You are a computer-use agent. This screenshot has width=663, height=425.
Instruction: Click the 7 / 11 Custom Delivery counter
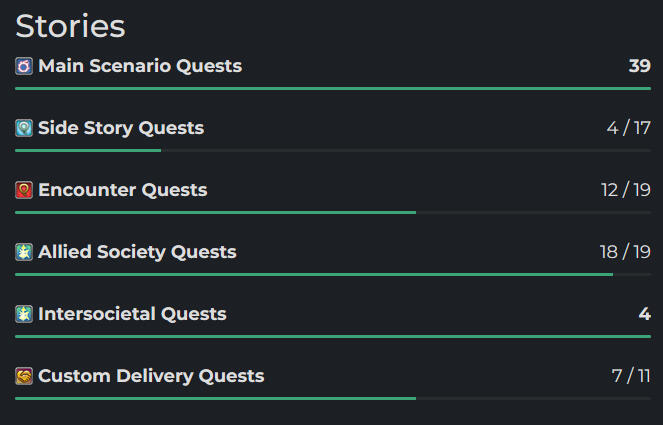pyautogui.click(x=631, y=376)
